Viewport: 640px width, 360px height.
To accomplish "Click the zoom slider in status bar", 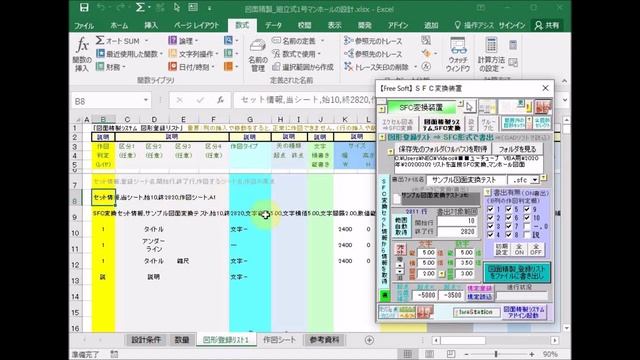I will (x=496, y=354).
